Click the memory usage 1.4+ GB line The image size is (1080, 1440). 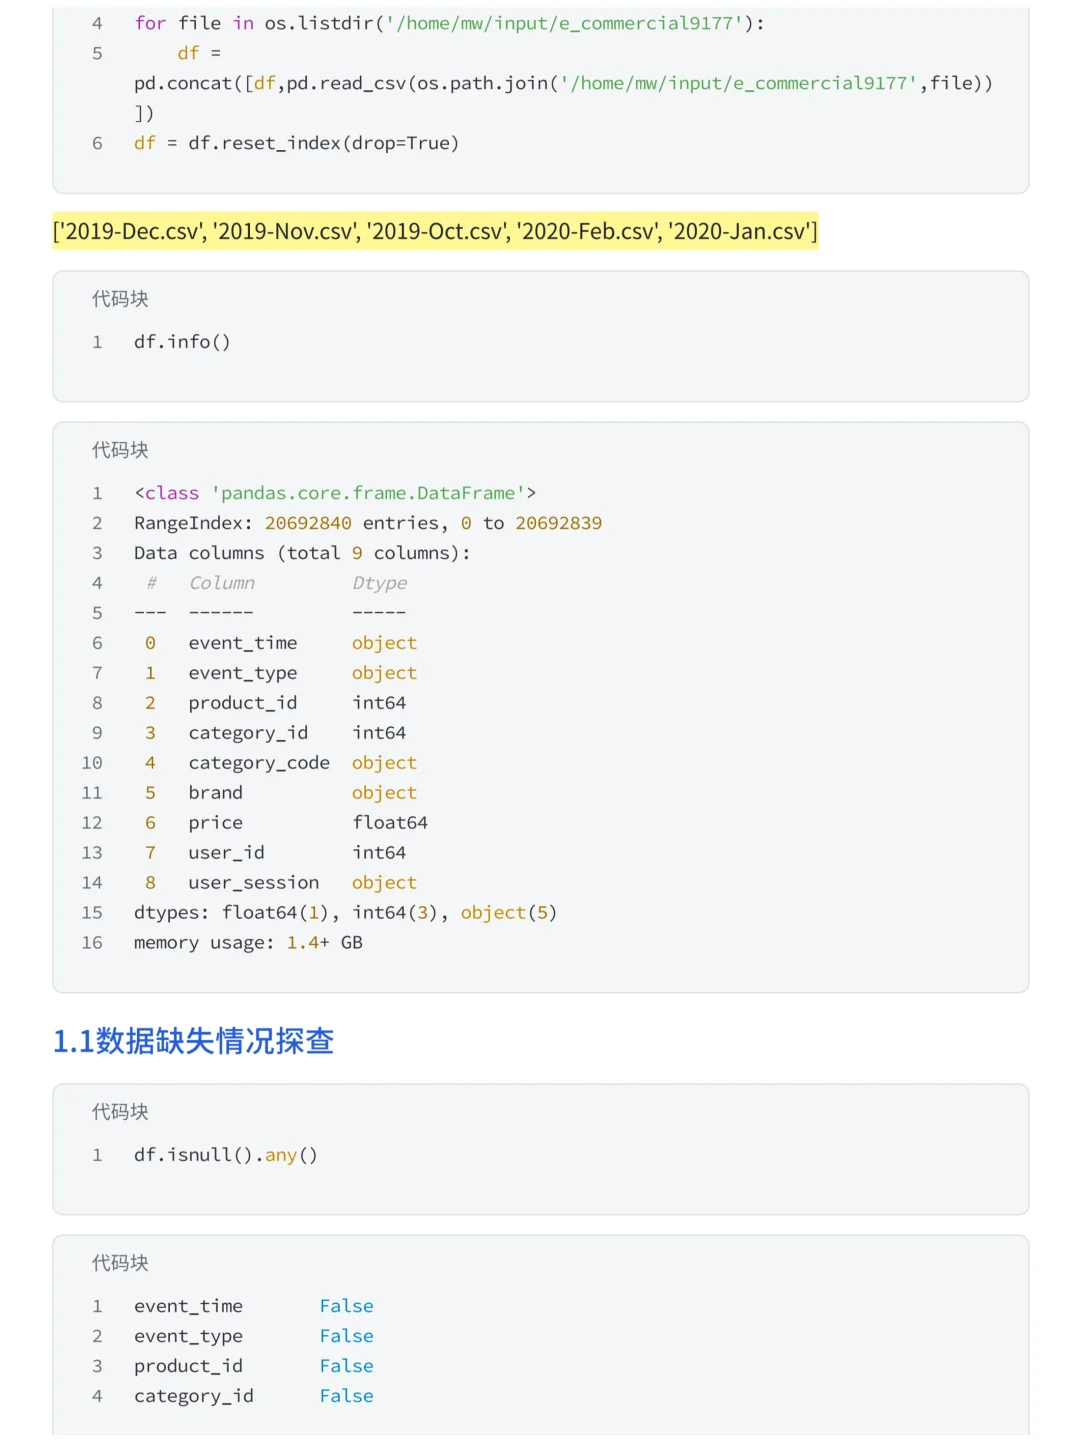pyautogui.click(x=248, y=943)
